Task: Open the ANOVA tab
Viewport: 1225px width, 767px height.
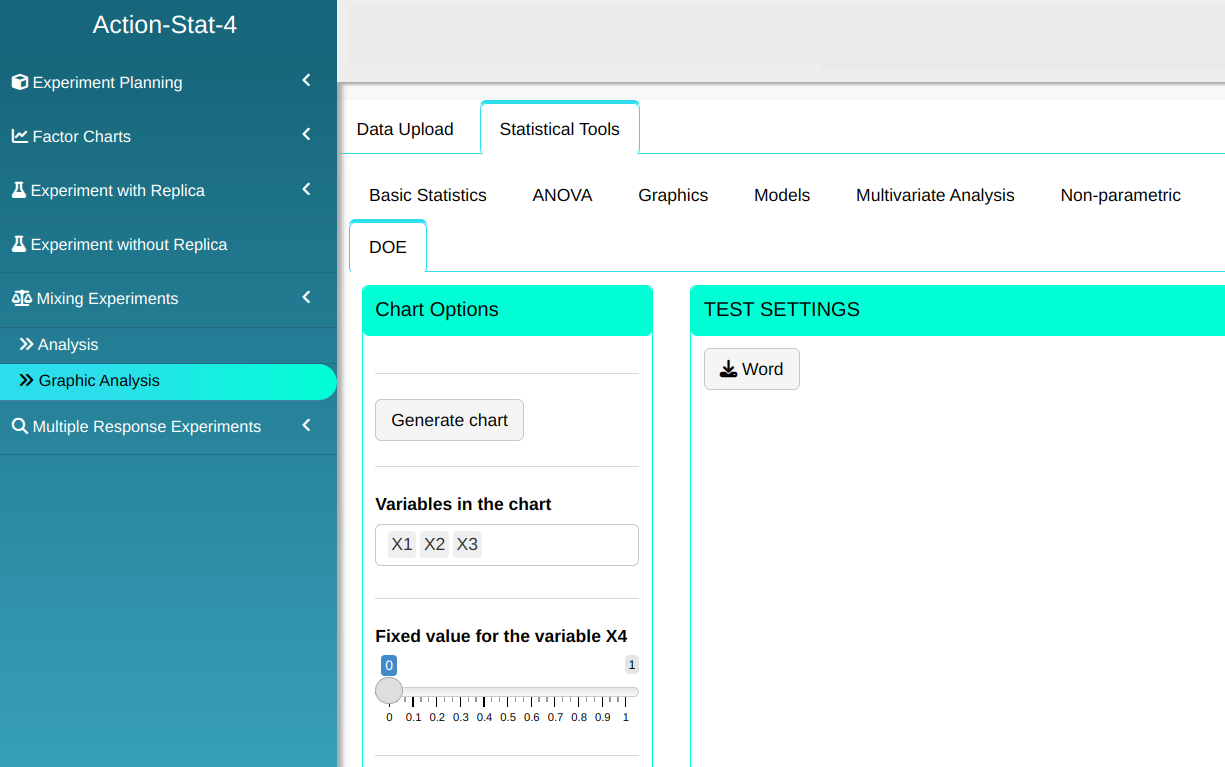Action: tap(562, 195)
